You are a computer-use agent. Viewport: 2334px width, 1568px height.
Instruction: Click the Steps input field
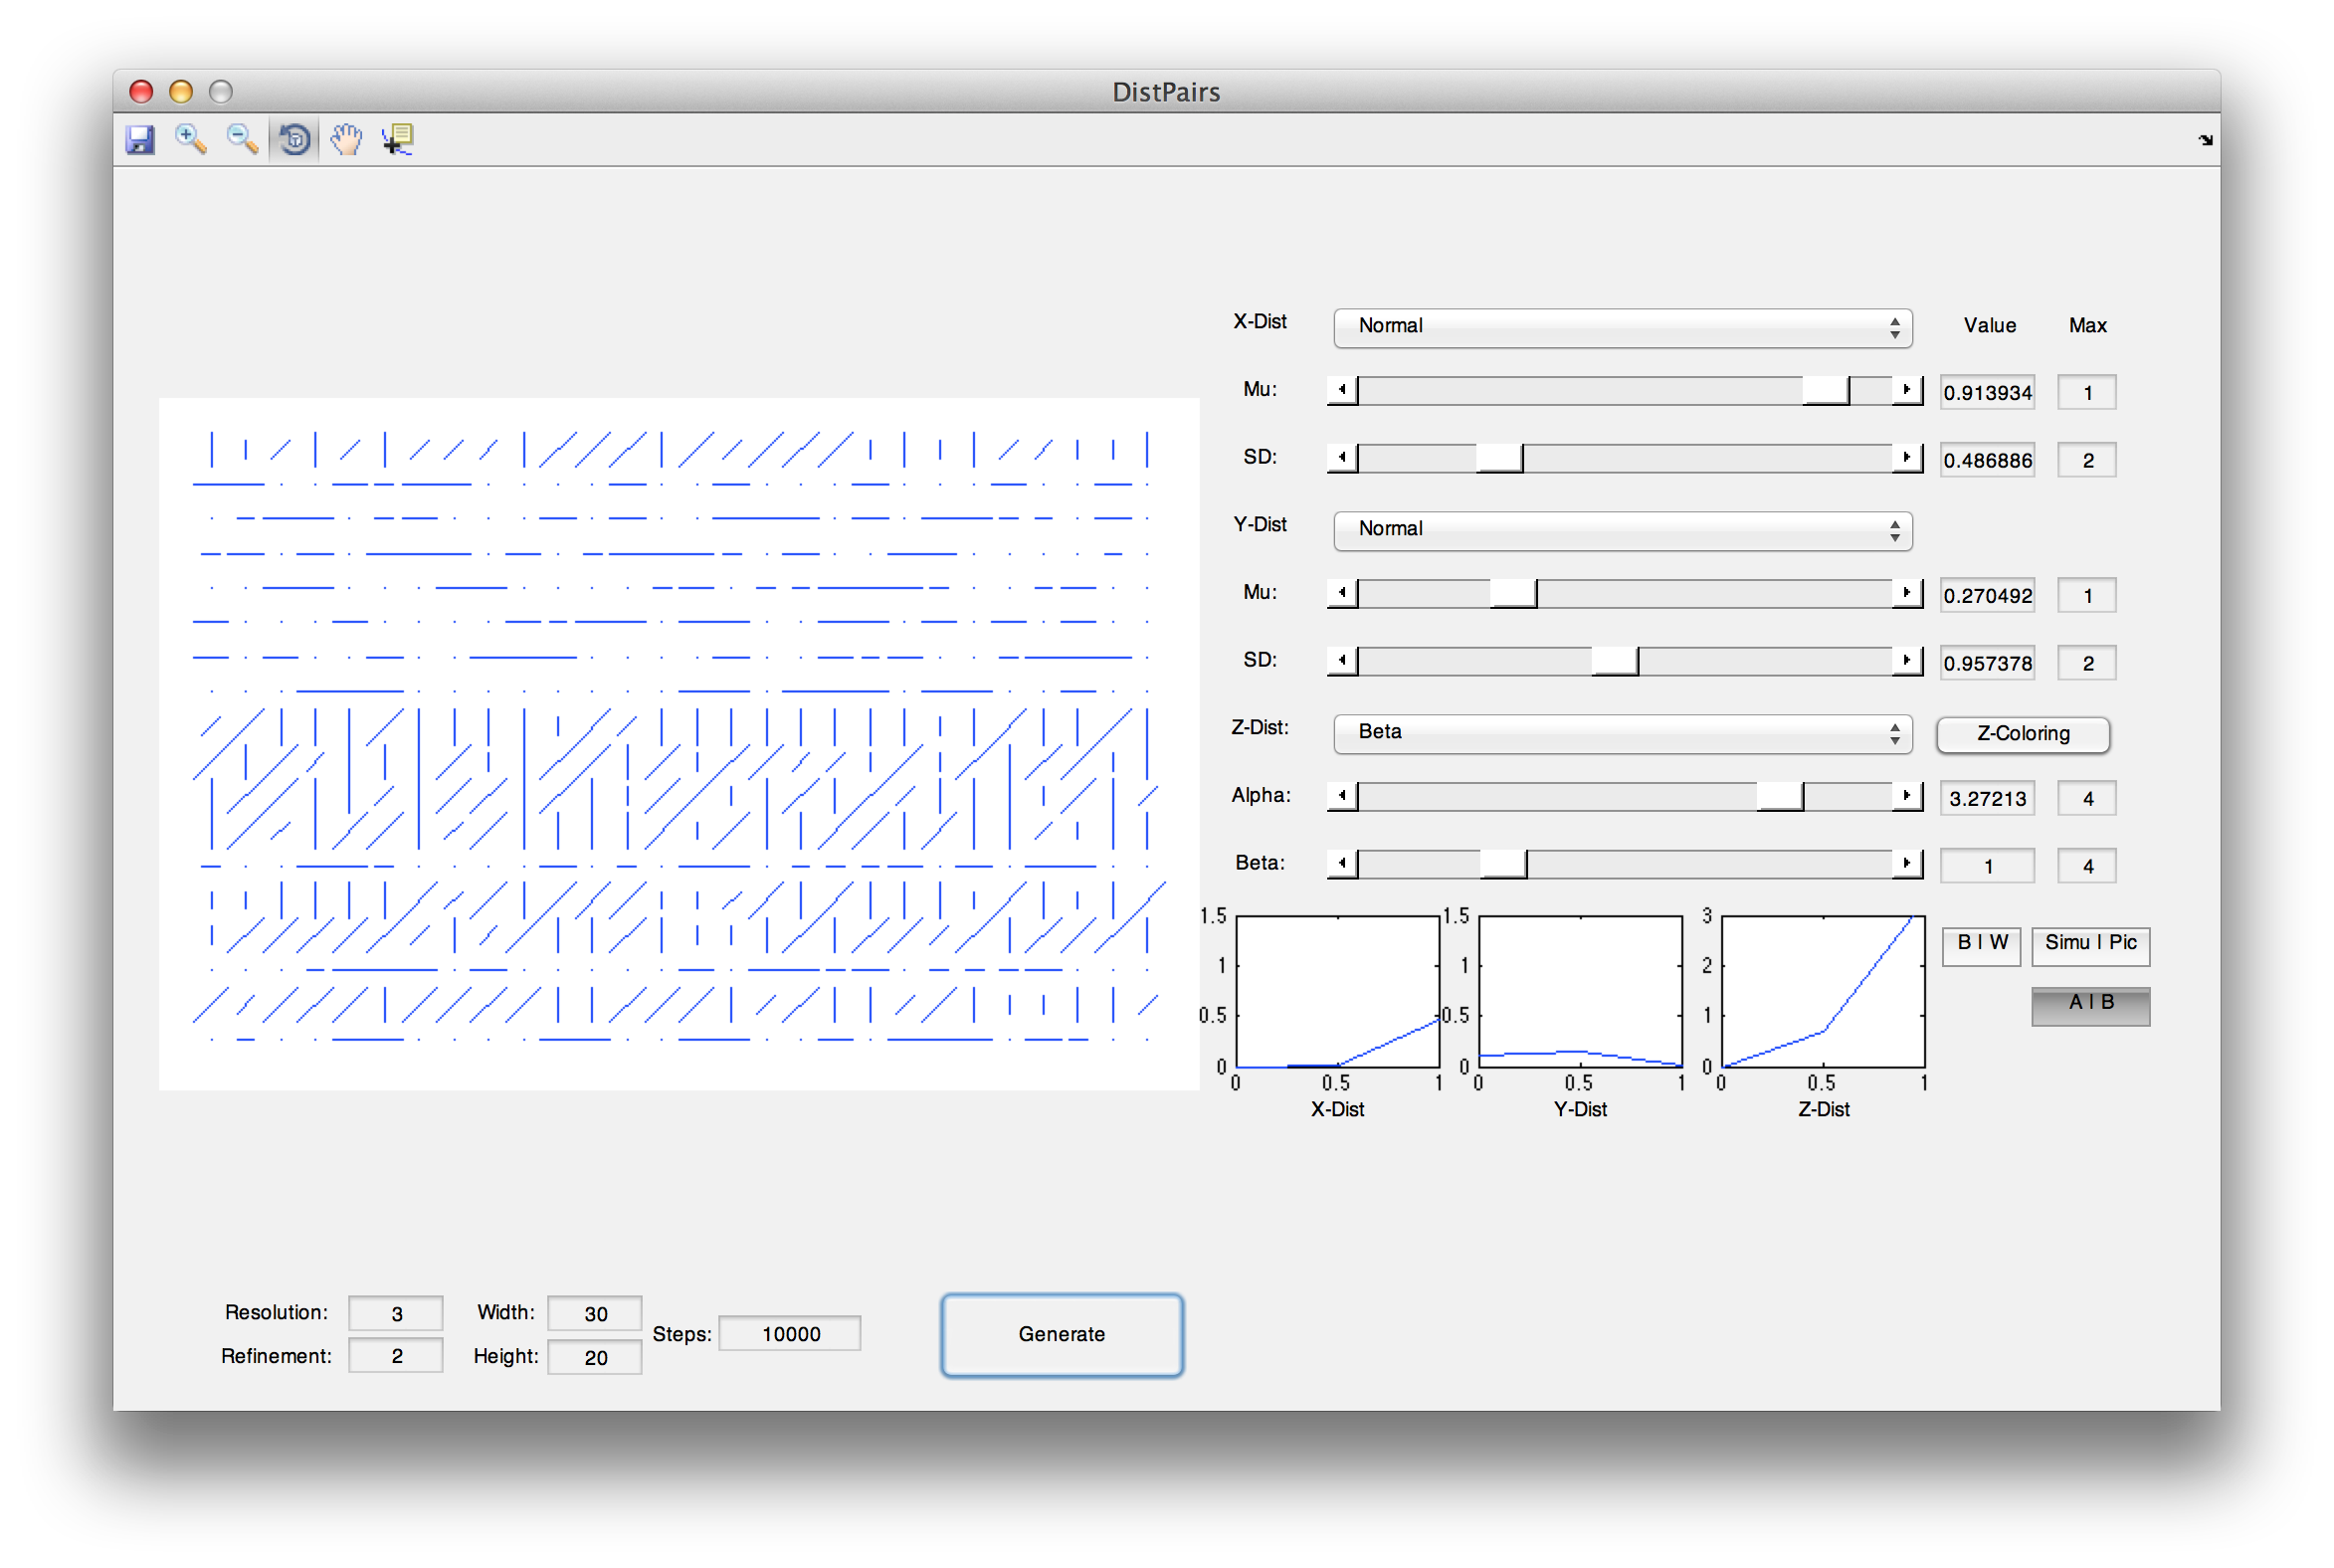pos(790,1334)
